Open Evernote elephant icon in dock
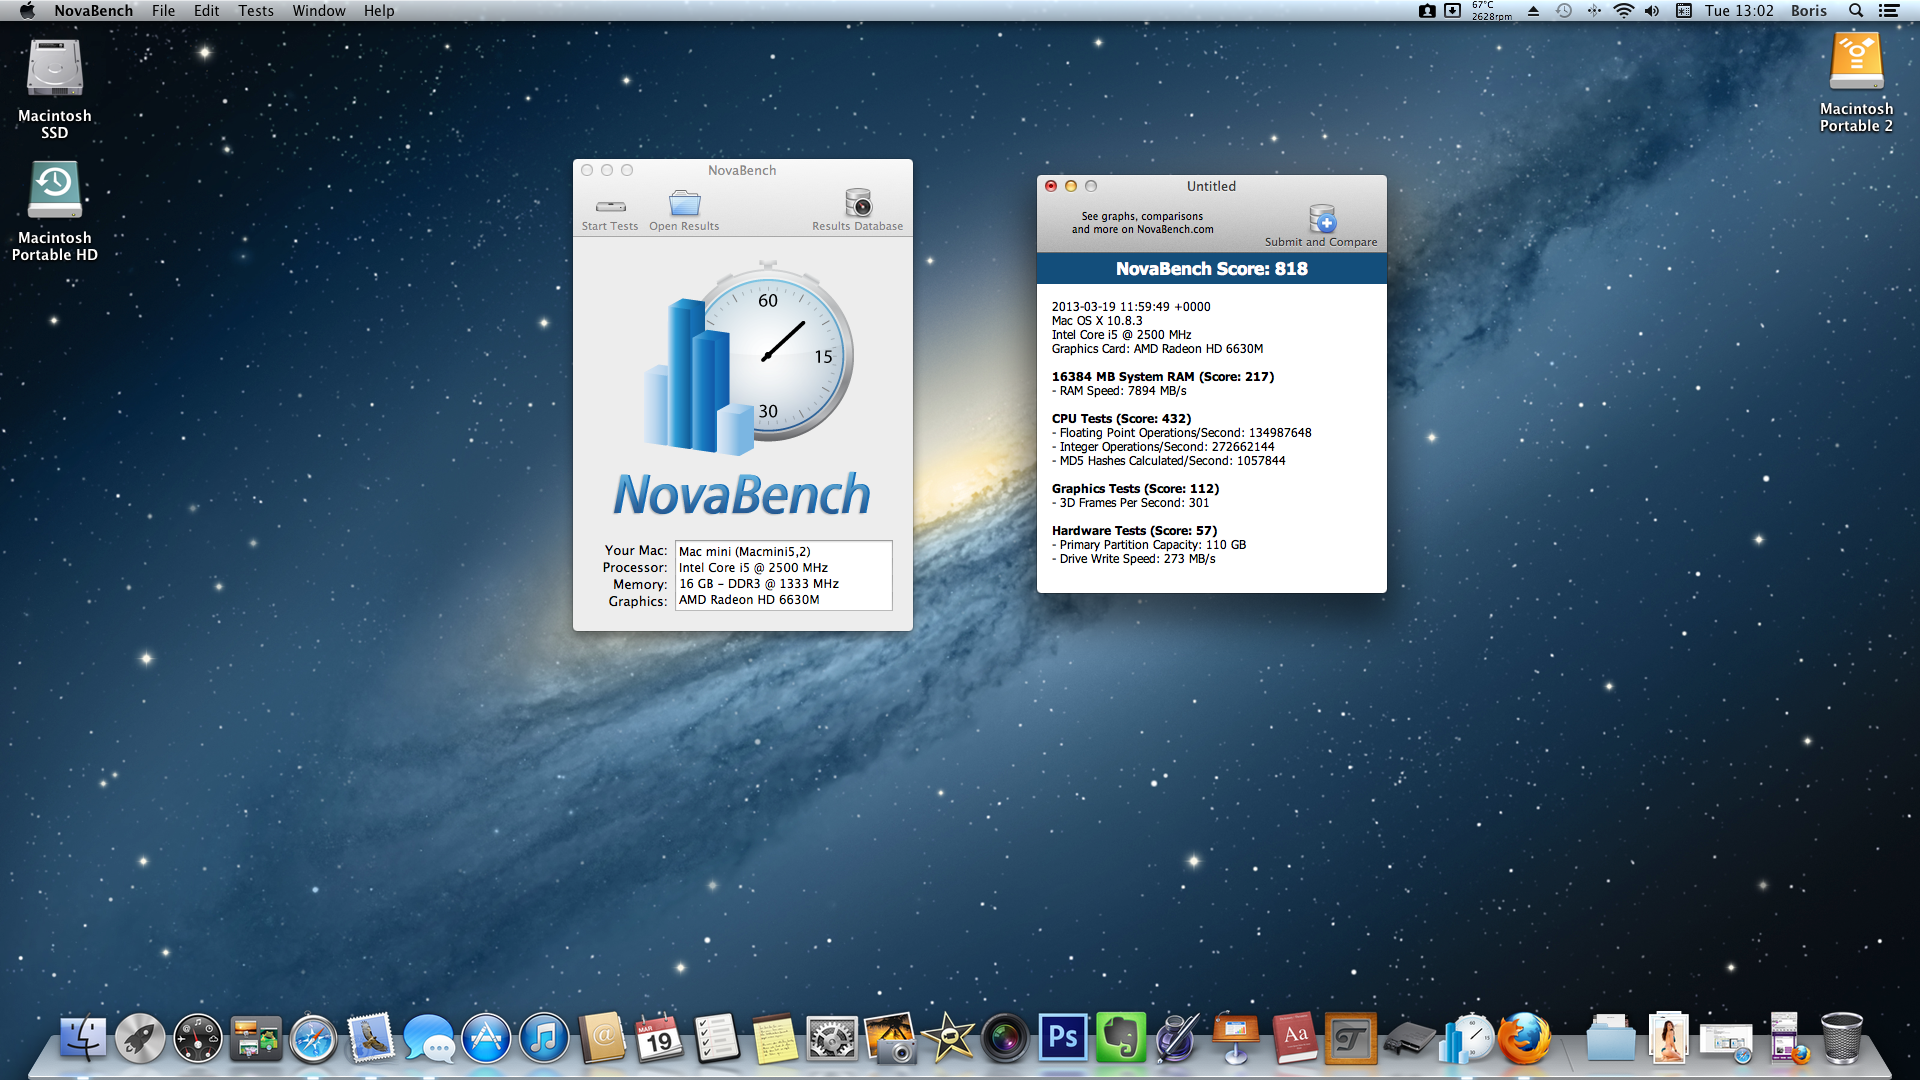1920x1080 pixels. [1121, 1038]
